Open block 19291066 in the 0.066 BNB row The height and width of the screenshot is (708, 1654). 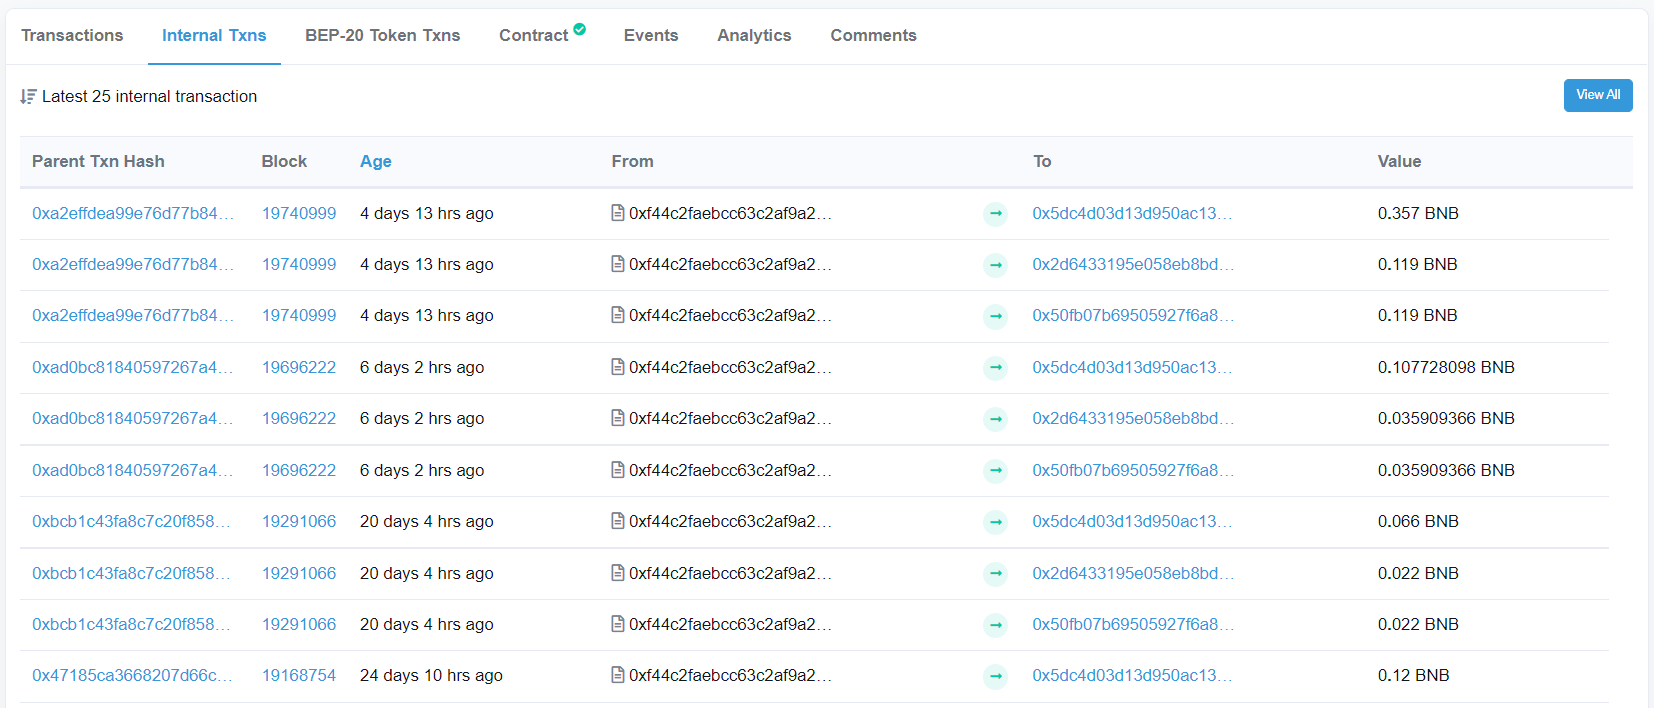299,521
